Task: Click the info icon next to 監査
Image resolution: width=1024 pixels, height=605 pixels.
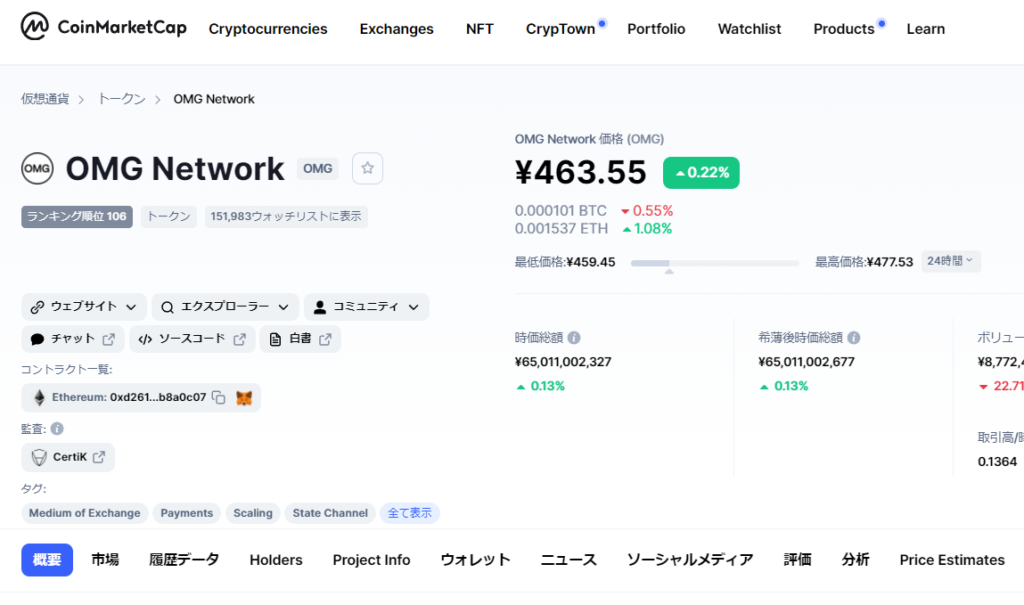Action: pos(57,429)
